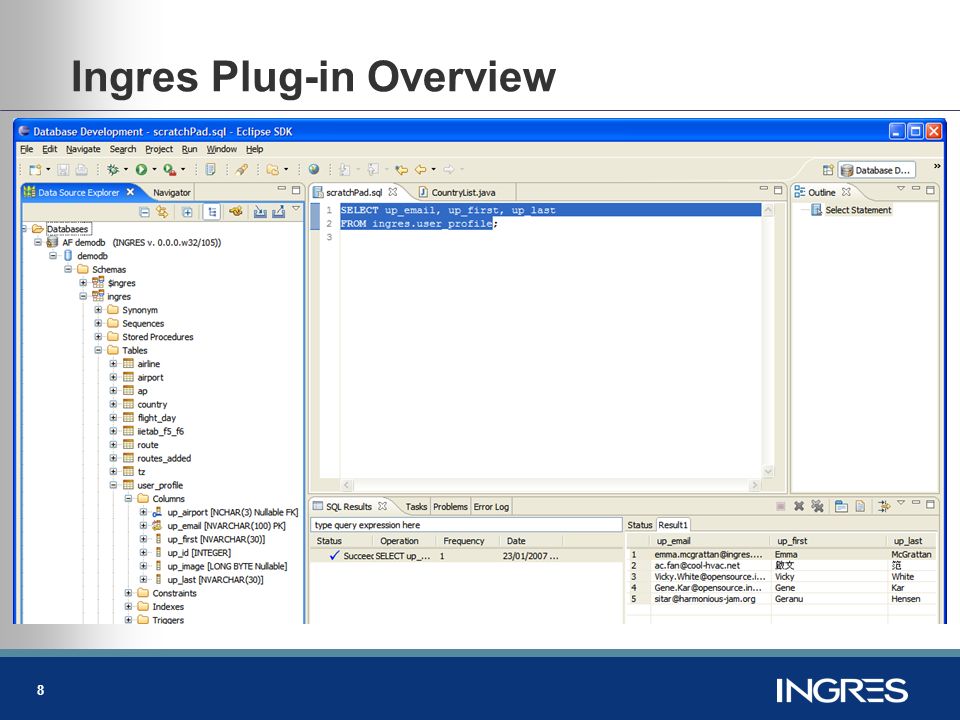Click Remove All Results double-X icon
The height and width of the screenshot is (720, 960).
coord(817,506)
